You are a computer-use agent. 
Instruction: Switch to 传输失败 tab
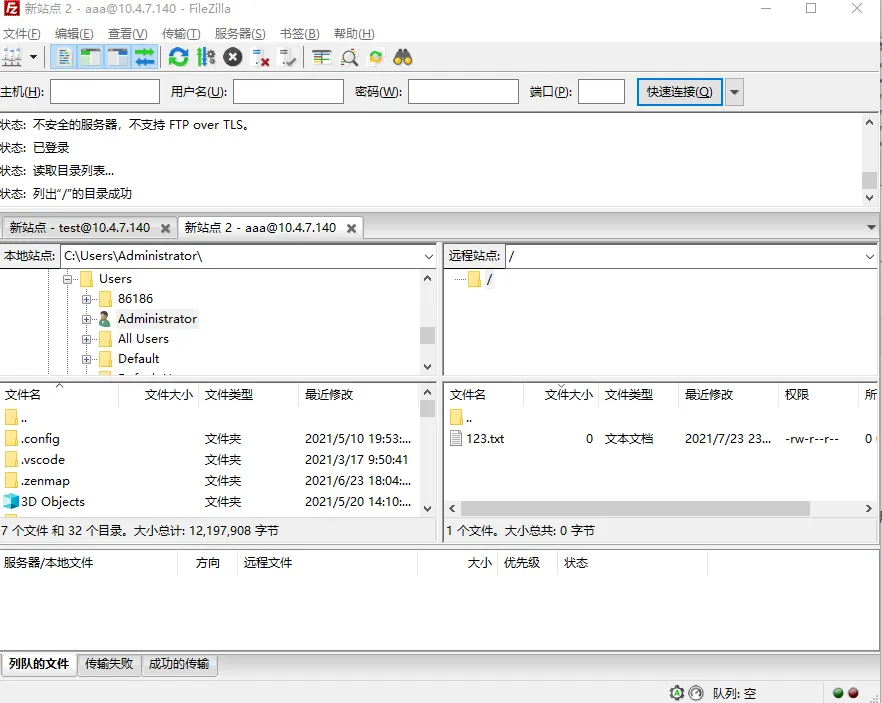109,664
